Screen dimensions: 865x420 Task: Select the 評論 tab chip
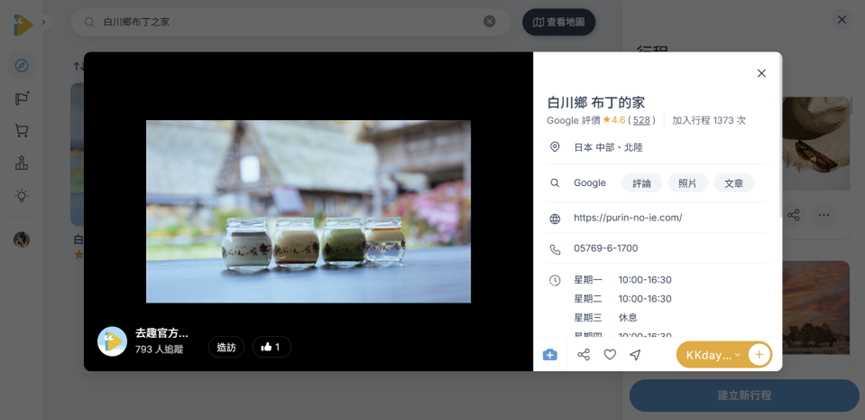click(x=642, y=183)
